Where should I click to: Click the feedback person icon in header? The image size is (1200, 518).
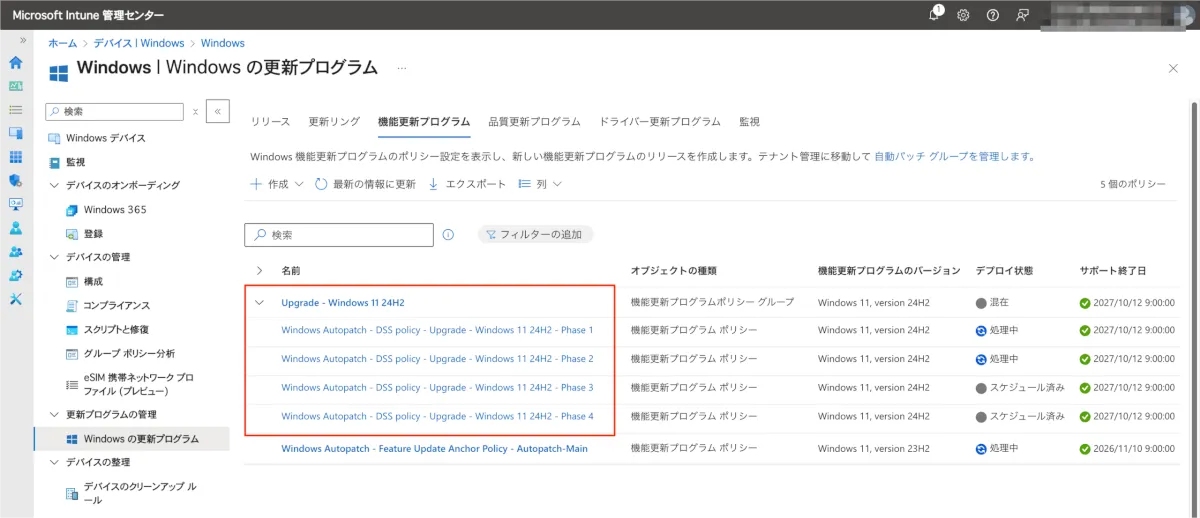click(1022, 15)
